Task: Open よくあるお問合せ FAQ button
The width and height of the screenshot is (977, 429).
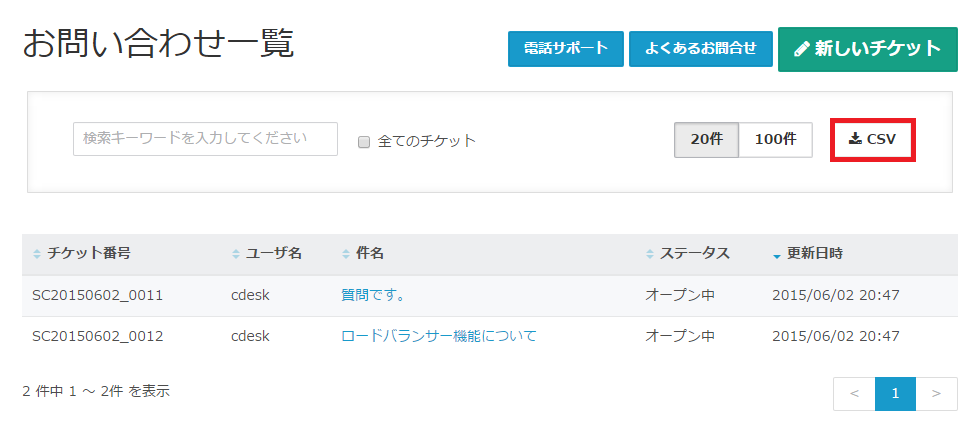Action: click(700, 49)
